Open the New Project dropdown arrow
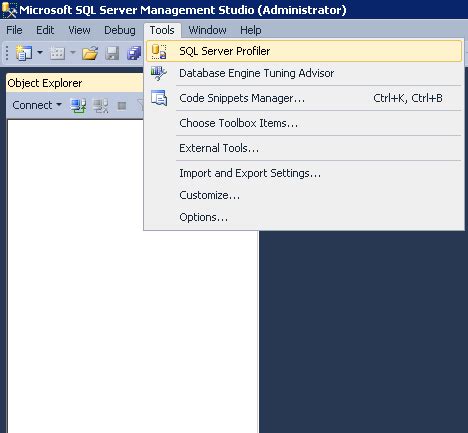468x433 pixels. point(40,52)
